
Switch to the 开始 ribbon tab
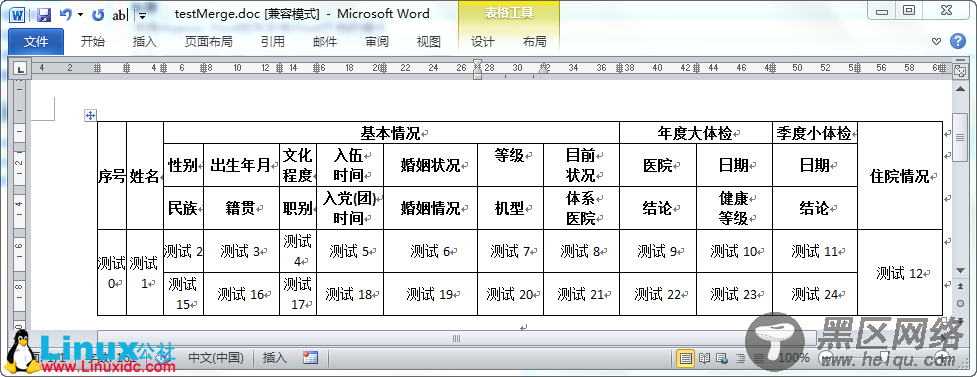[x=93, y=42]
